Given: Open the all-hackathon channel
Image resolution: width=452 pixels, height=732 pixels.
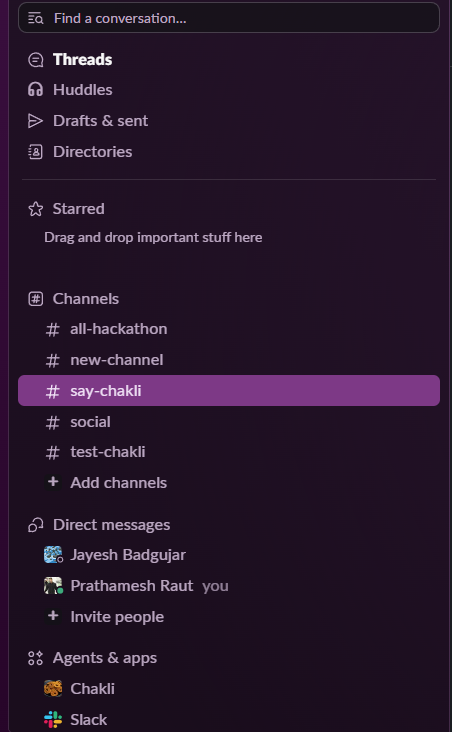Looking at the screenshot, I should point(229,329).
